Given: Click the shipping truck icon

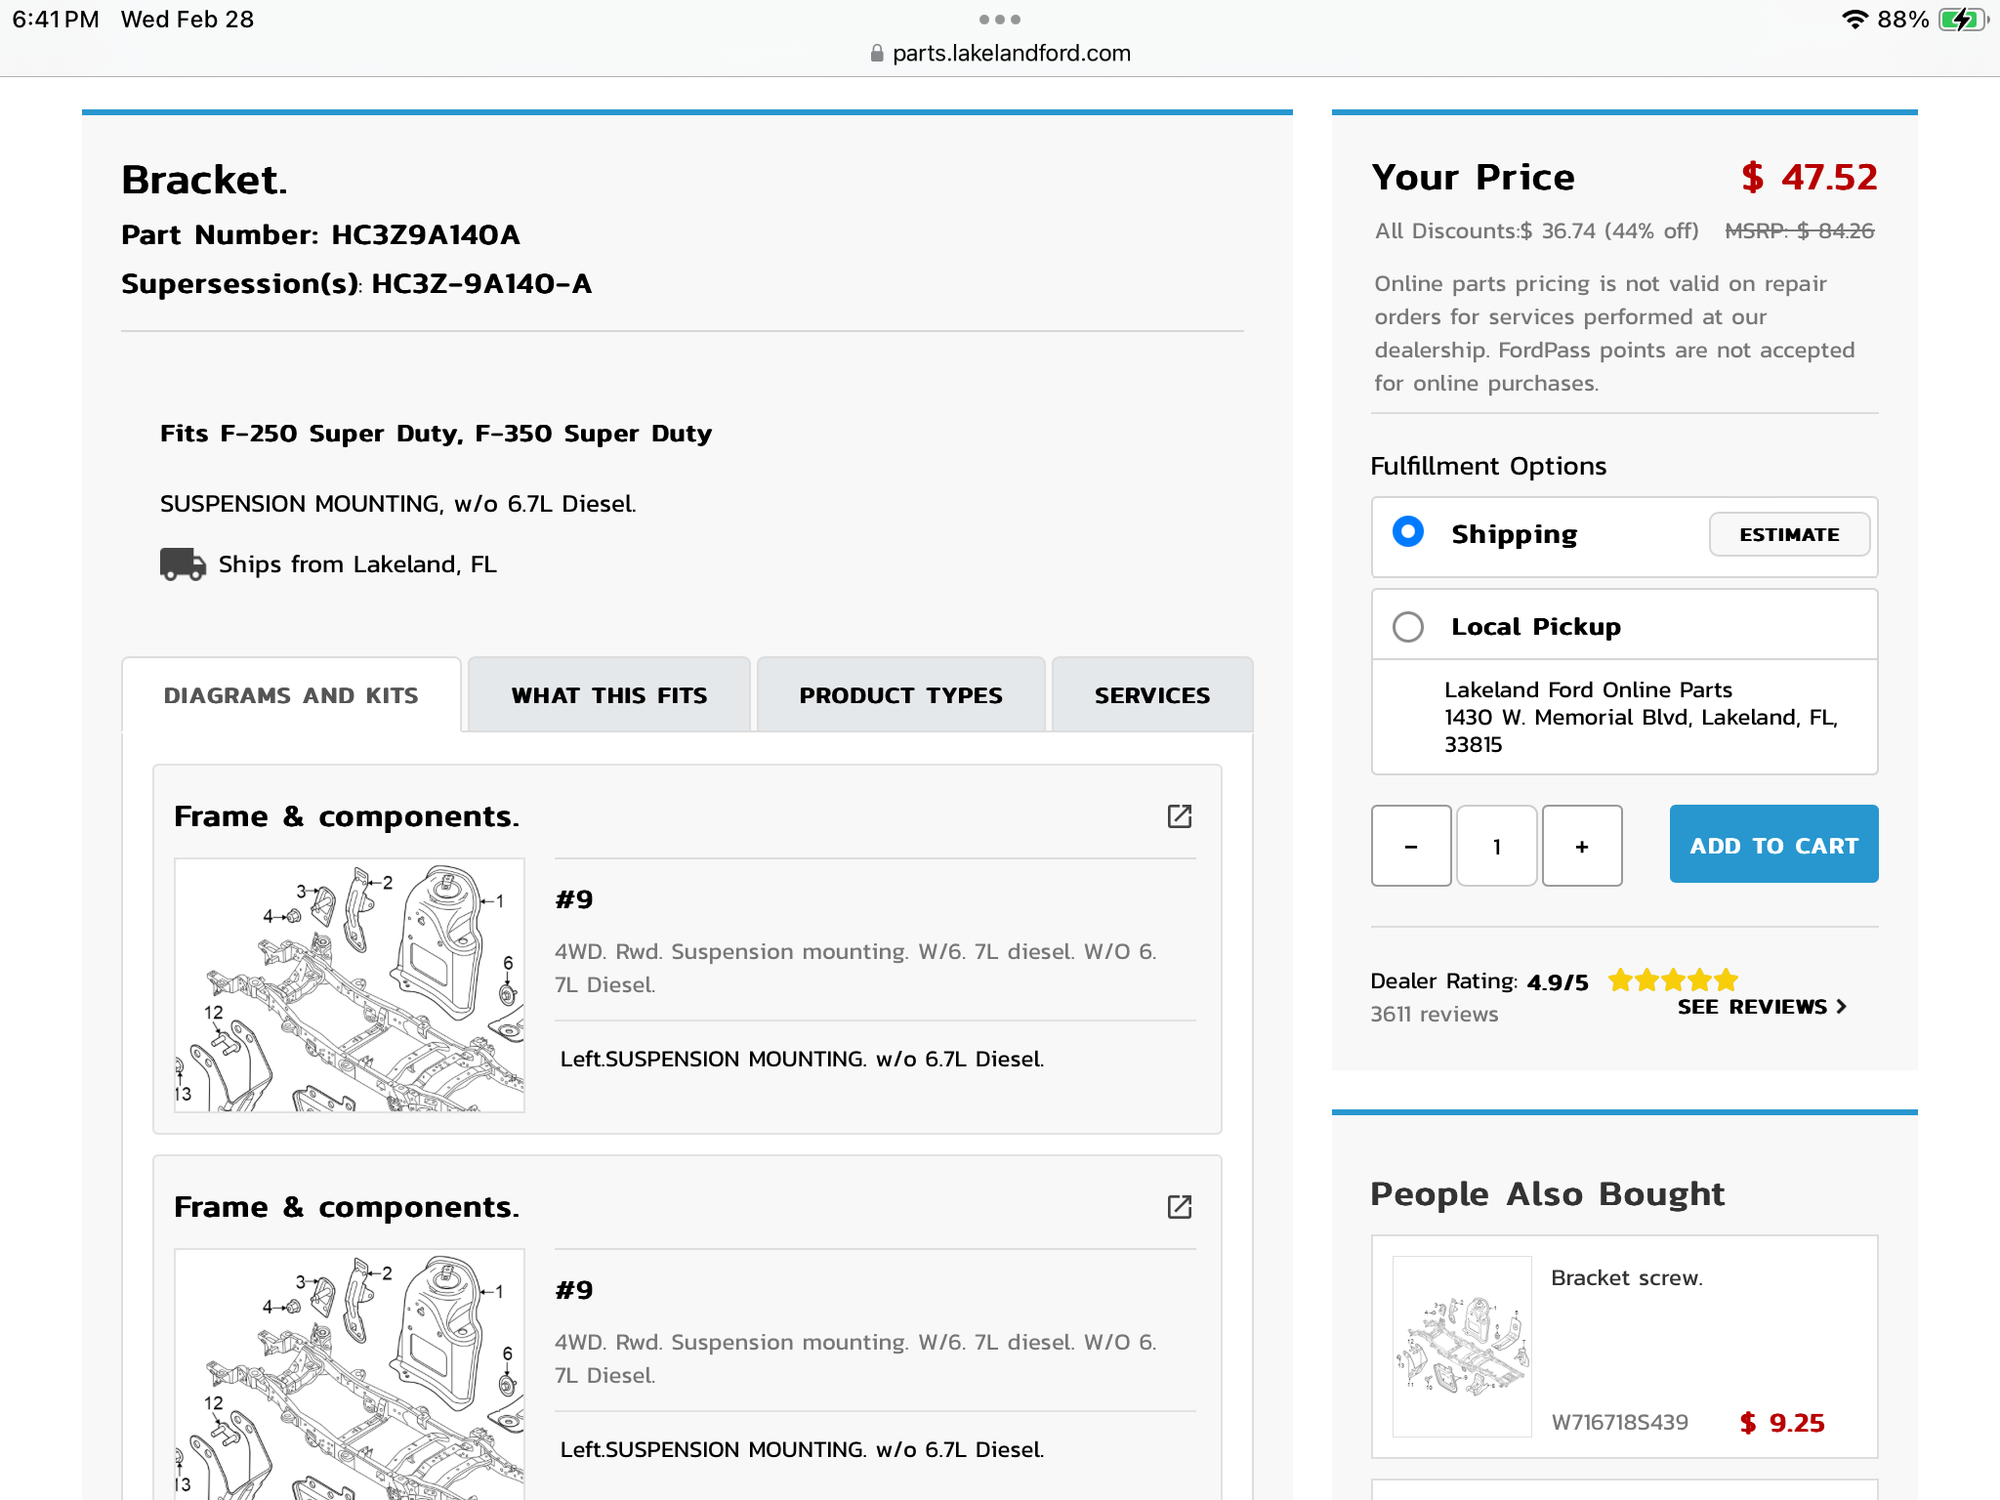Looking at the screenshot, I should click(183, 564).
